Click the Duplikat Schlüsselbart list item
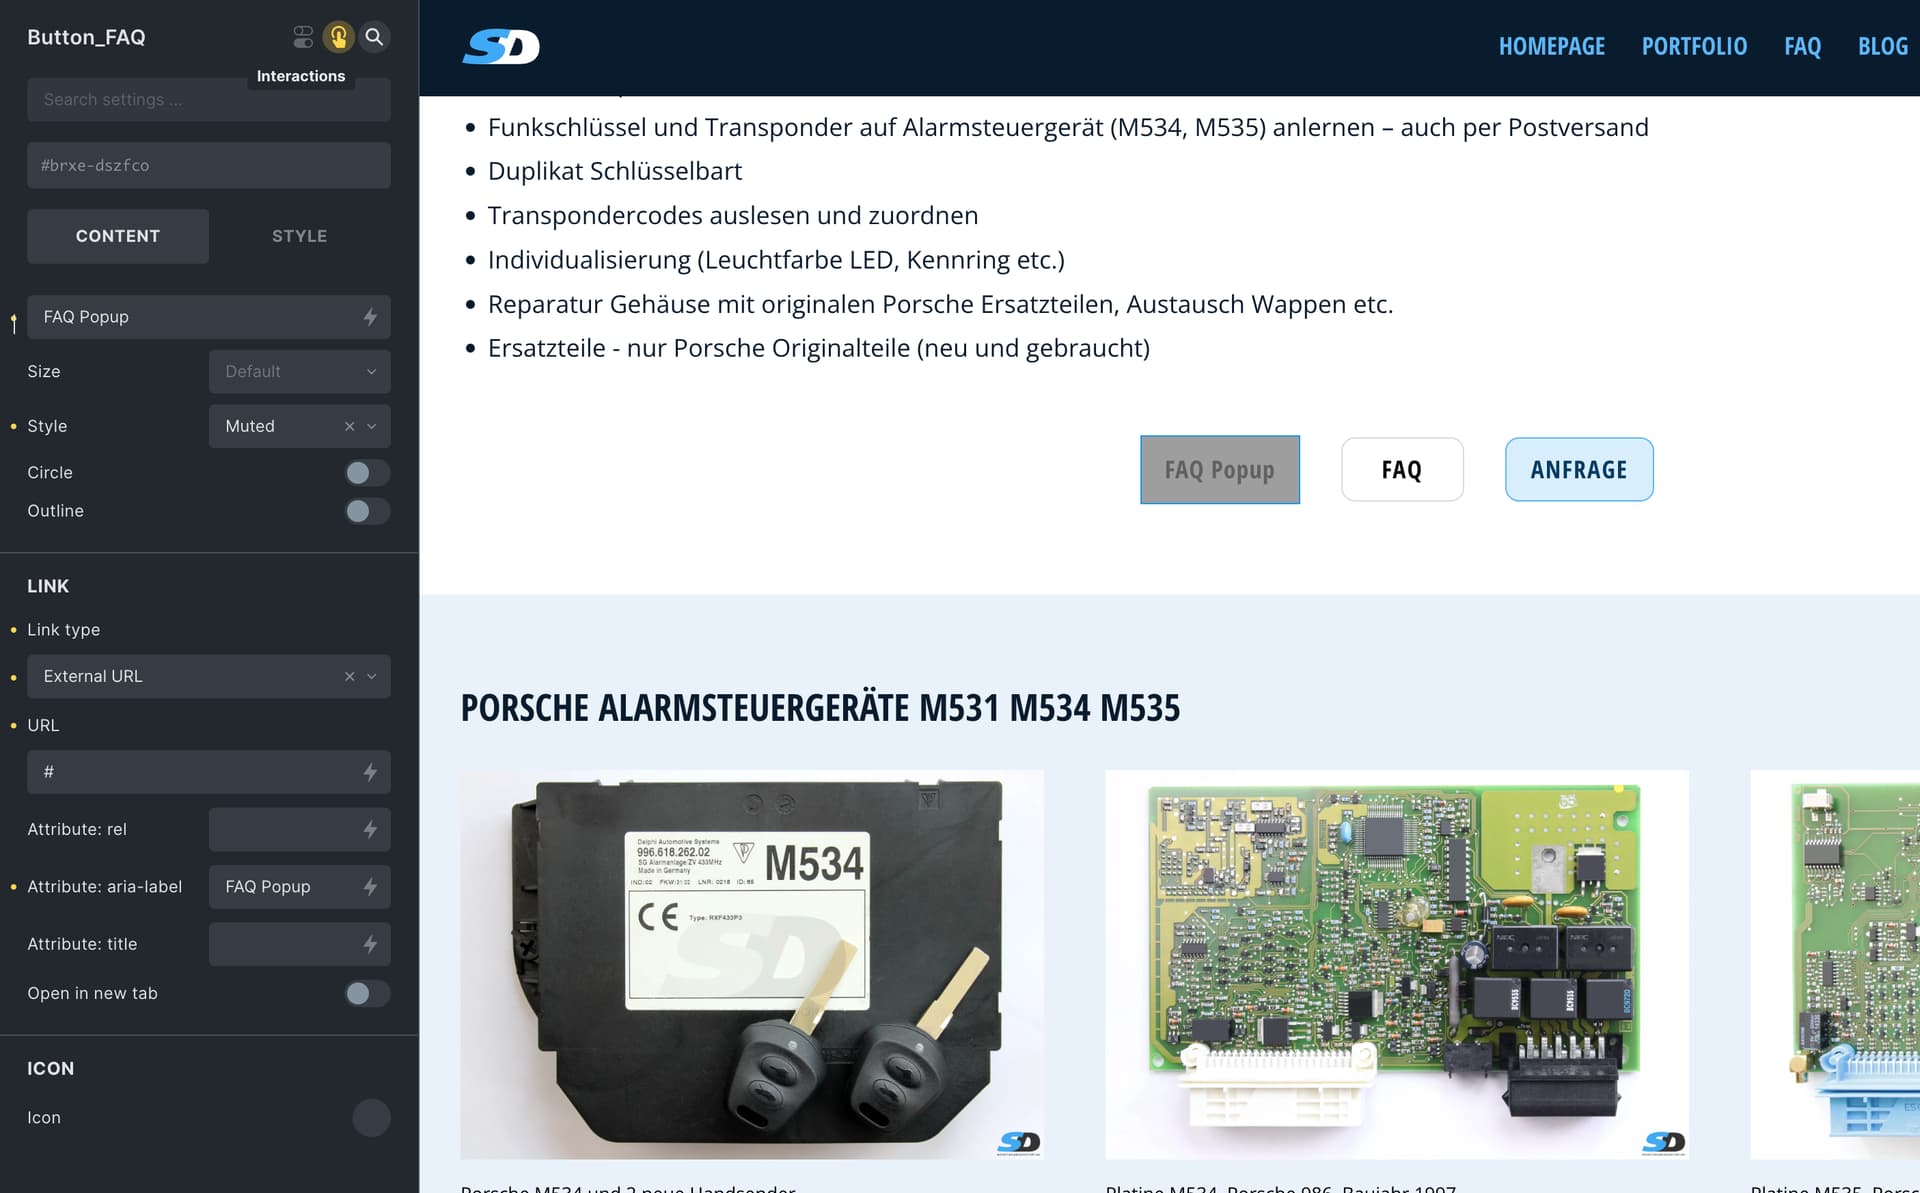 [615, 171]
